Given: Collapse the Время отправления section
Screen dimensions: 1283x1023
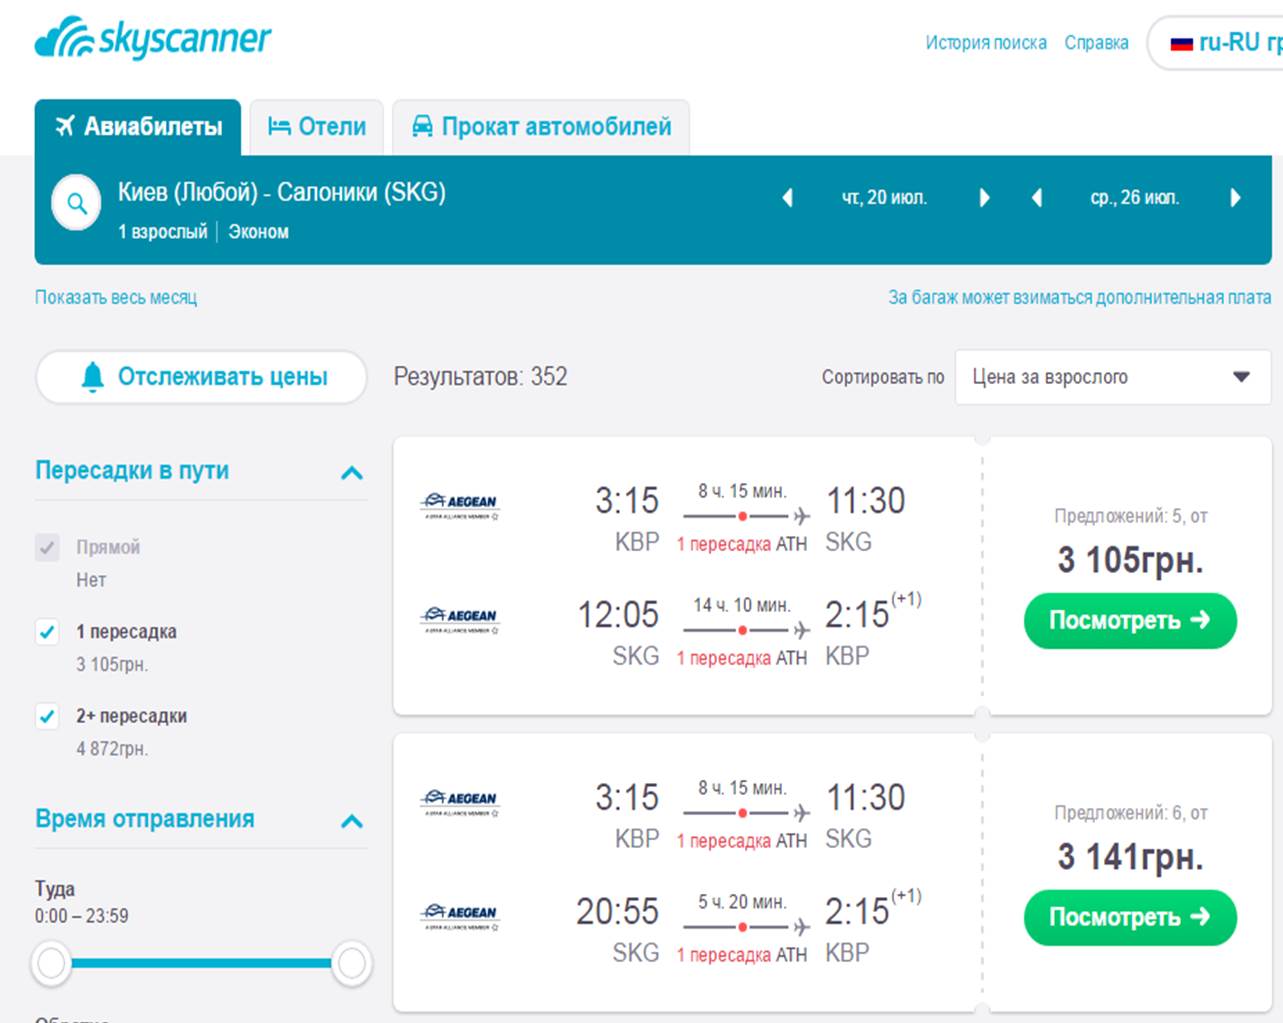Looking at the screenshot, I should 352,821.
